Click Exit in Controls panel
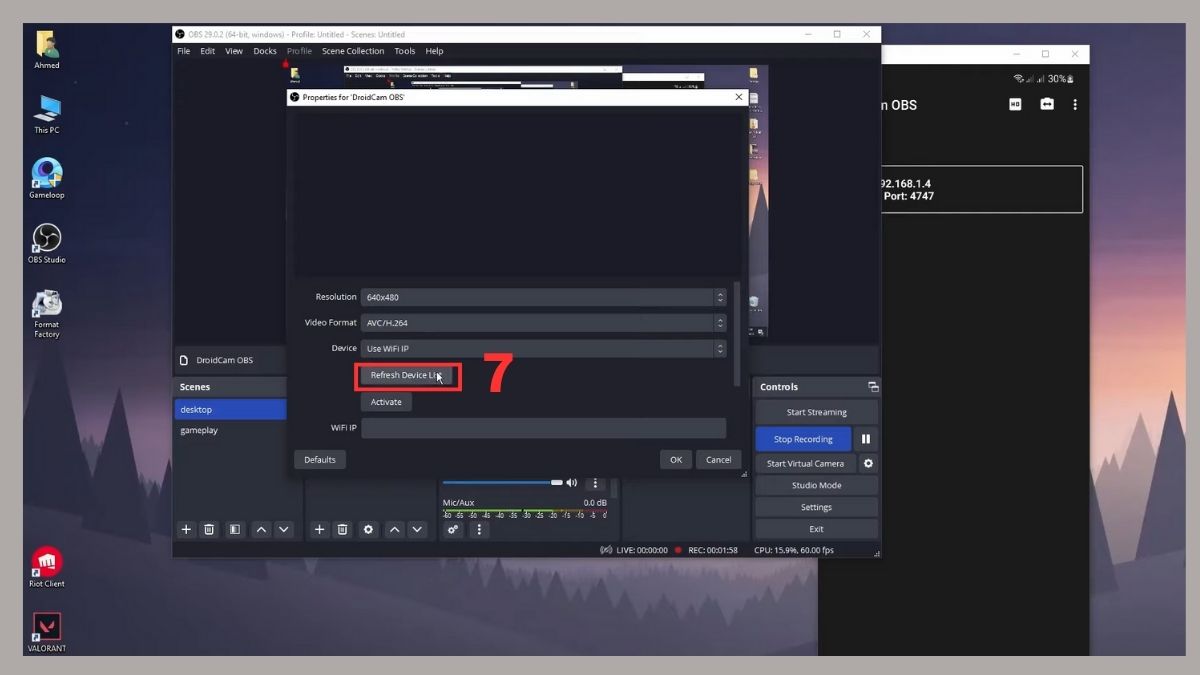This screenshot has width=1200, height=675. click(x=816, y=529)
